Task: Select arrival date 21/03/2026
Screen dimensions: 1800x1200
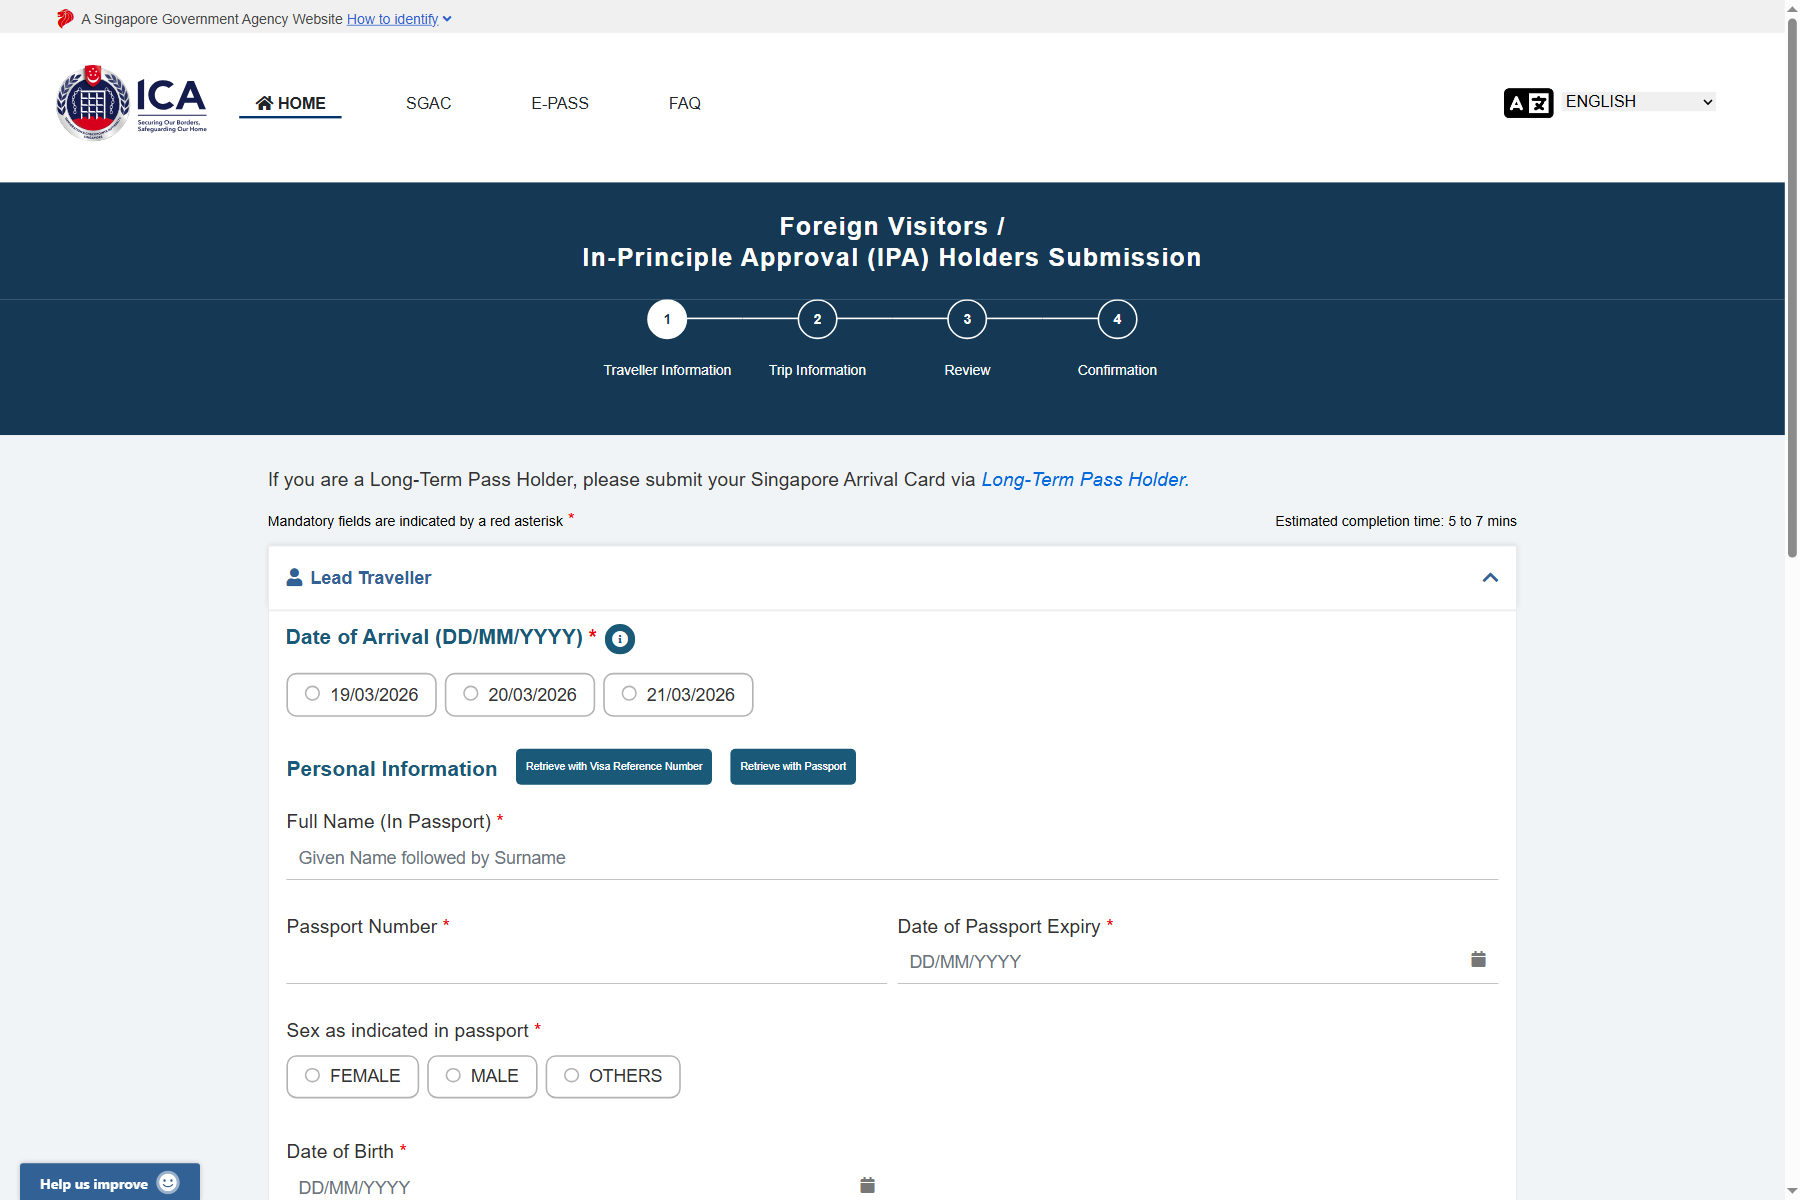Action: 629,694
